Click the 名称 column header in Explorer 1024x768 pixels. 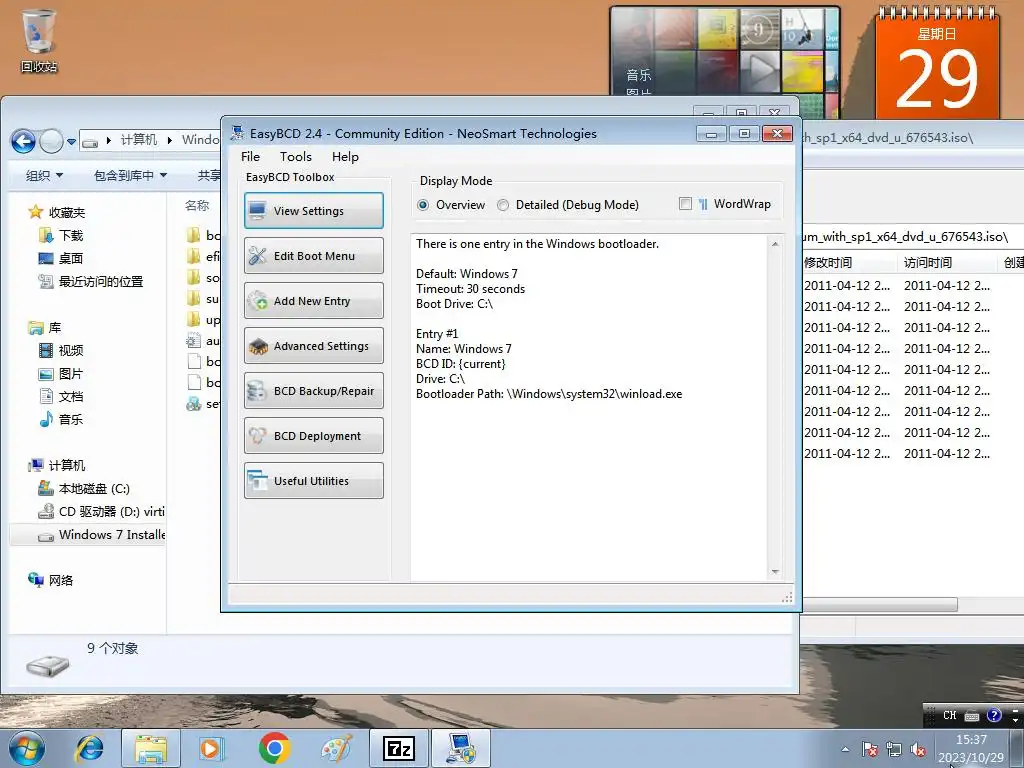[197, 205]
